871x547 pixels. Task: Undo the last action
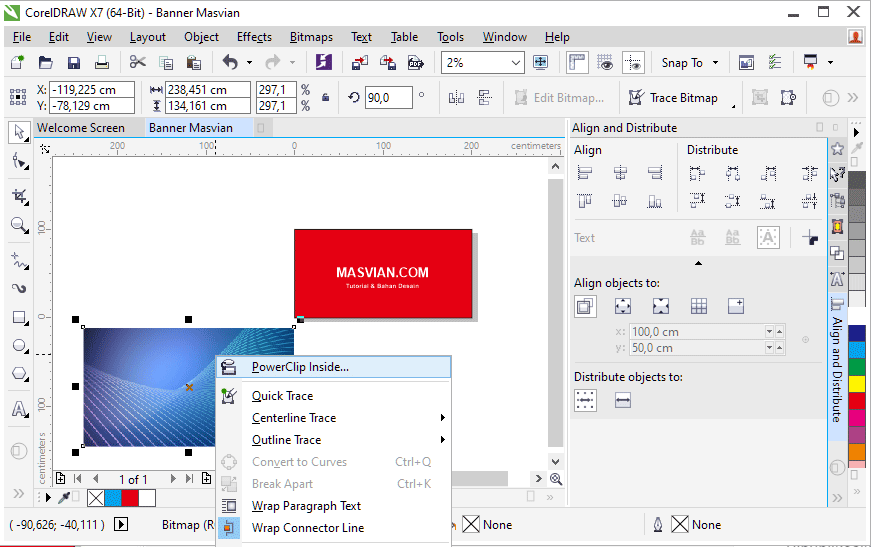click(230, 62)
